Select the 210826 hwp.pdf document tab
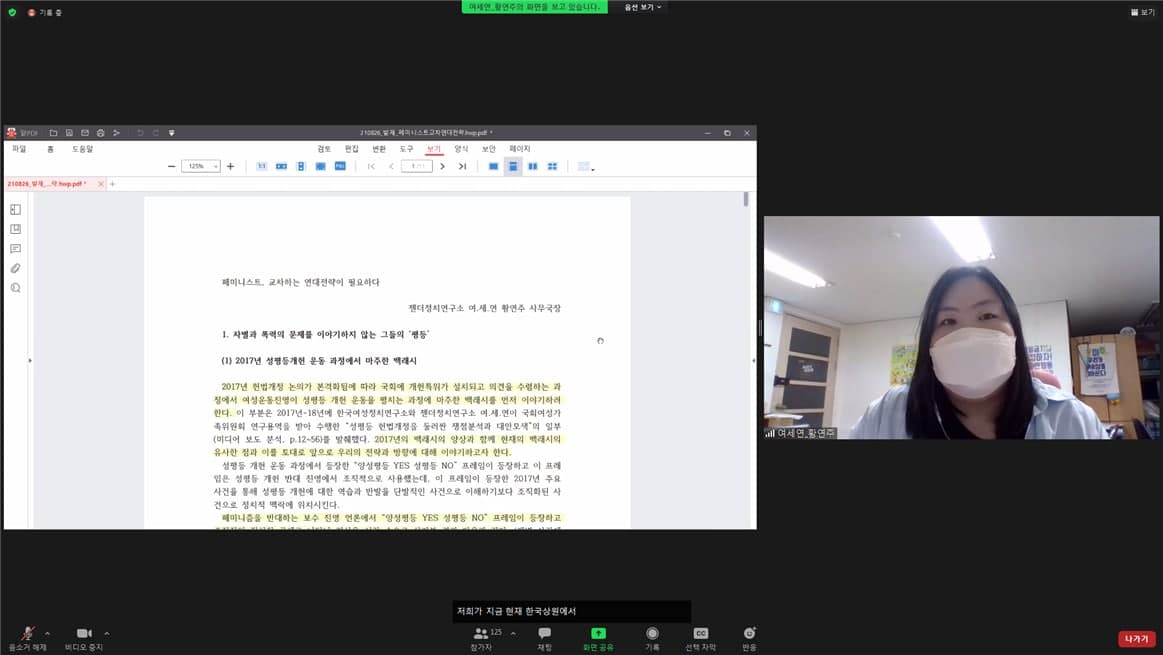 tap(47, 184)
